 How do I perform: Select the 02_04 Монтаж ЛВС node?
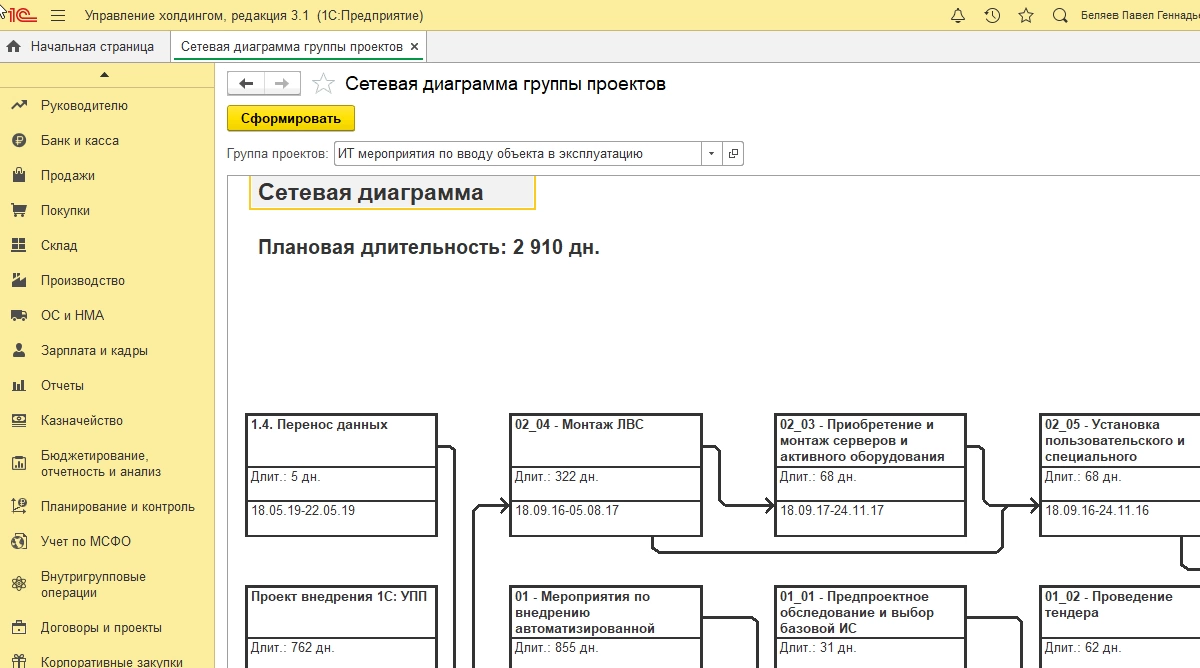click(x=606, y=474)
